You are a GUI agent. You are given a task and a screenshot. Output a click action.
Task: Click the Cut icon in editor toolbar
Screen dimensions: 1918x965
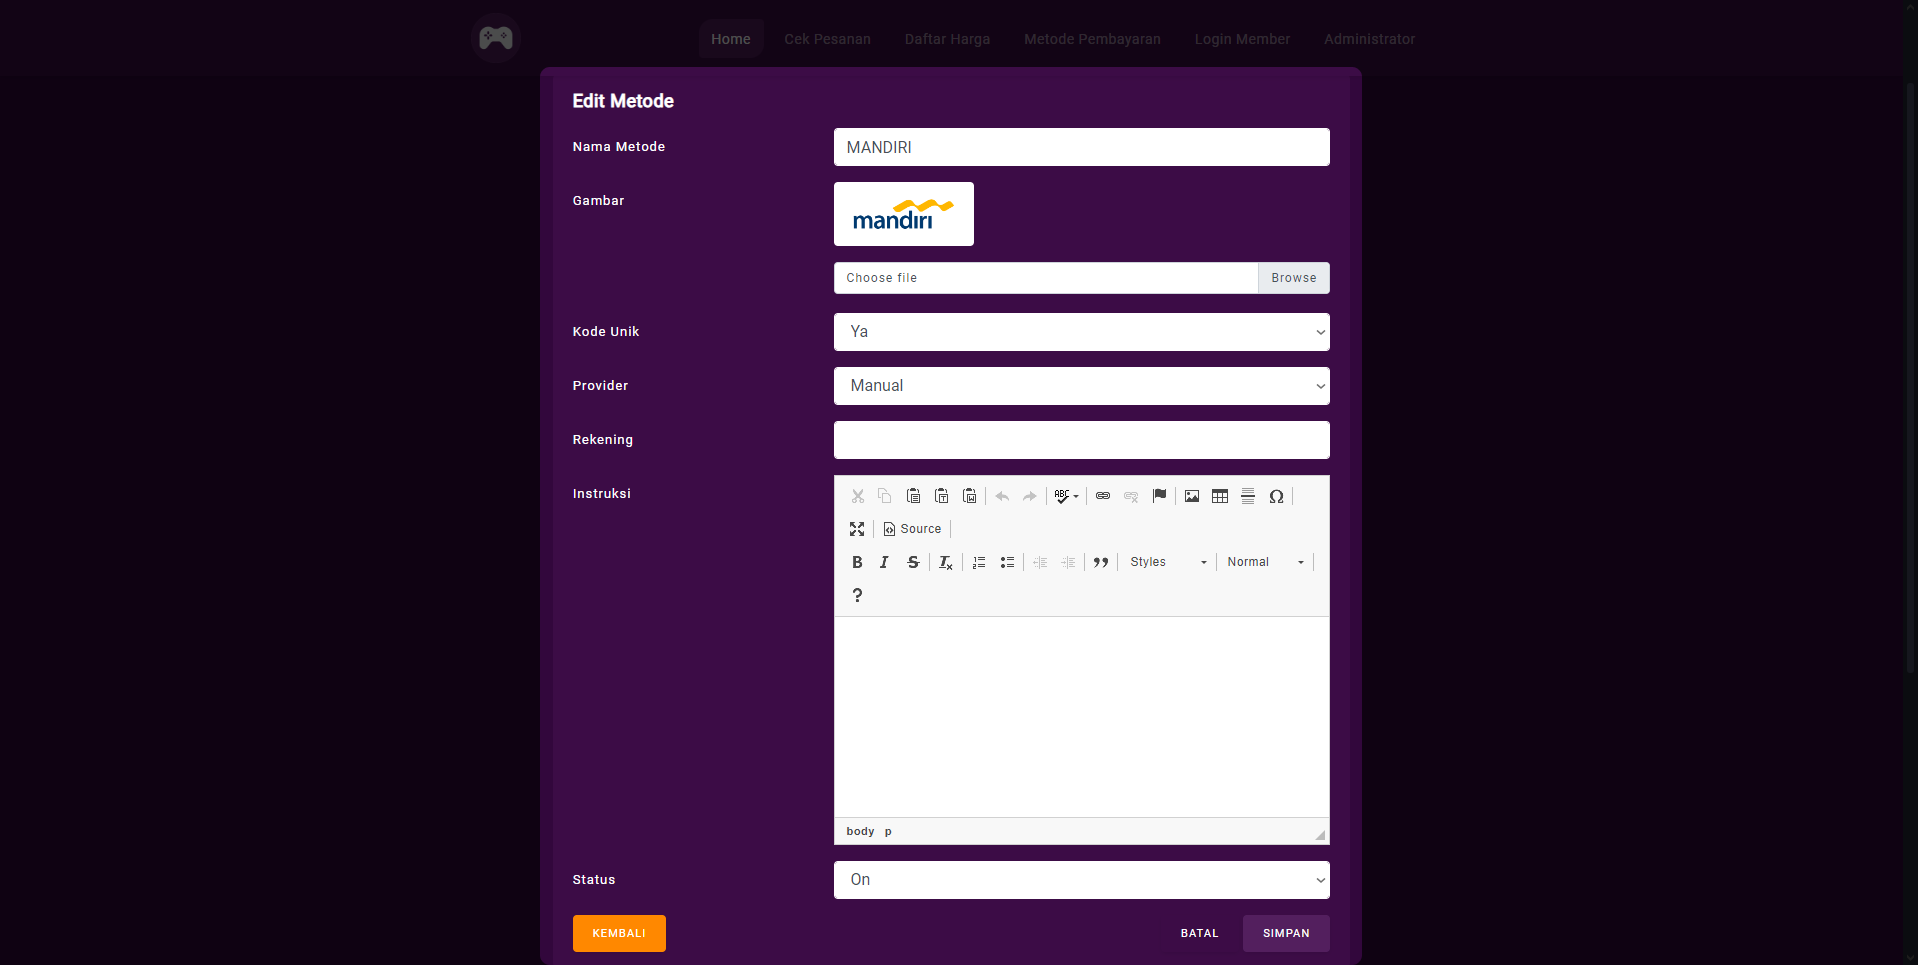click(x=857, y=496)
